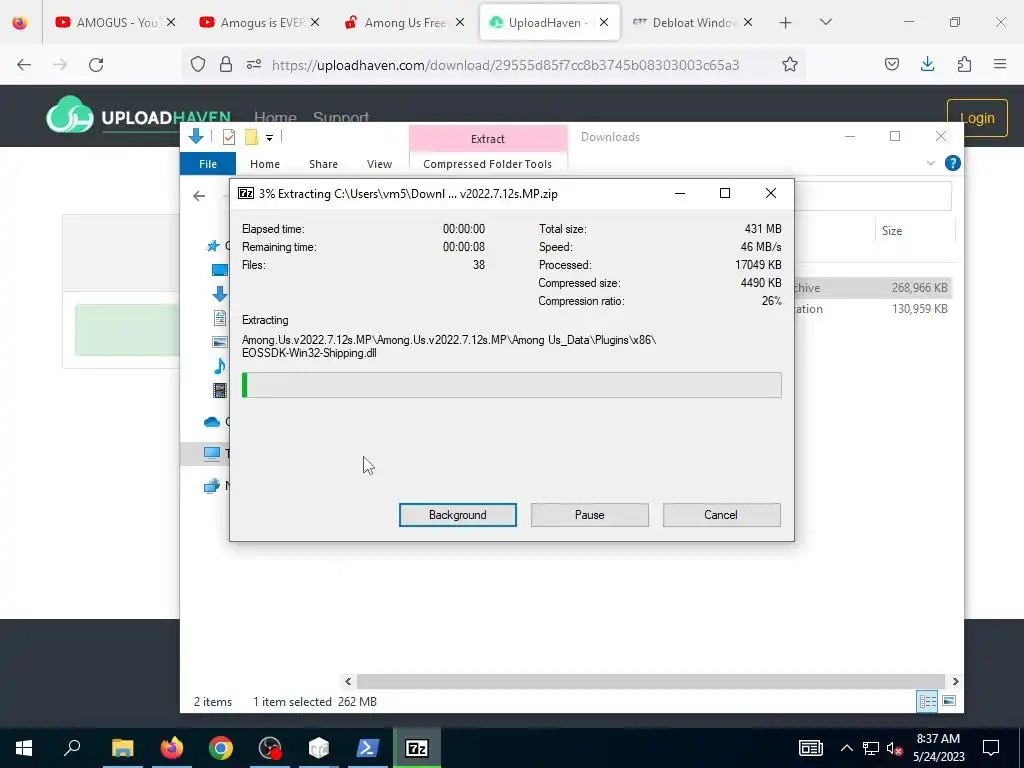This screenshot has width=1024, height=768.
Task: List all Firefox tabs dropdown
Action: pyautogui.click(x=825, y=22)
